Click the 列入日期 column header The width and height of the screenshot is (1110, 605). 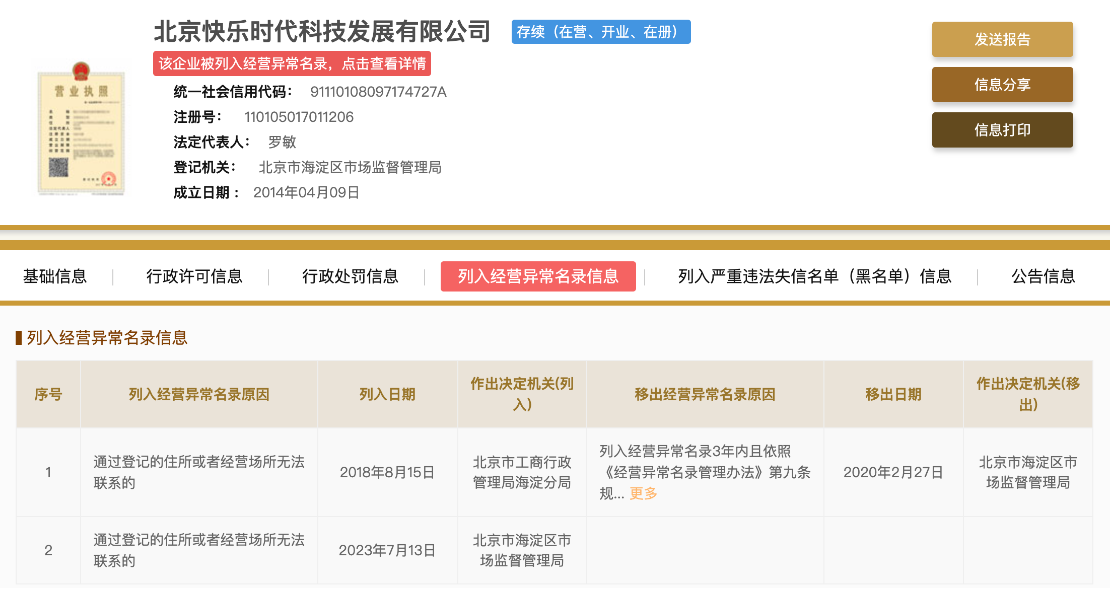coord(387,395)
